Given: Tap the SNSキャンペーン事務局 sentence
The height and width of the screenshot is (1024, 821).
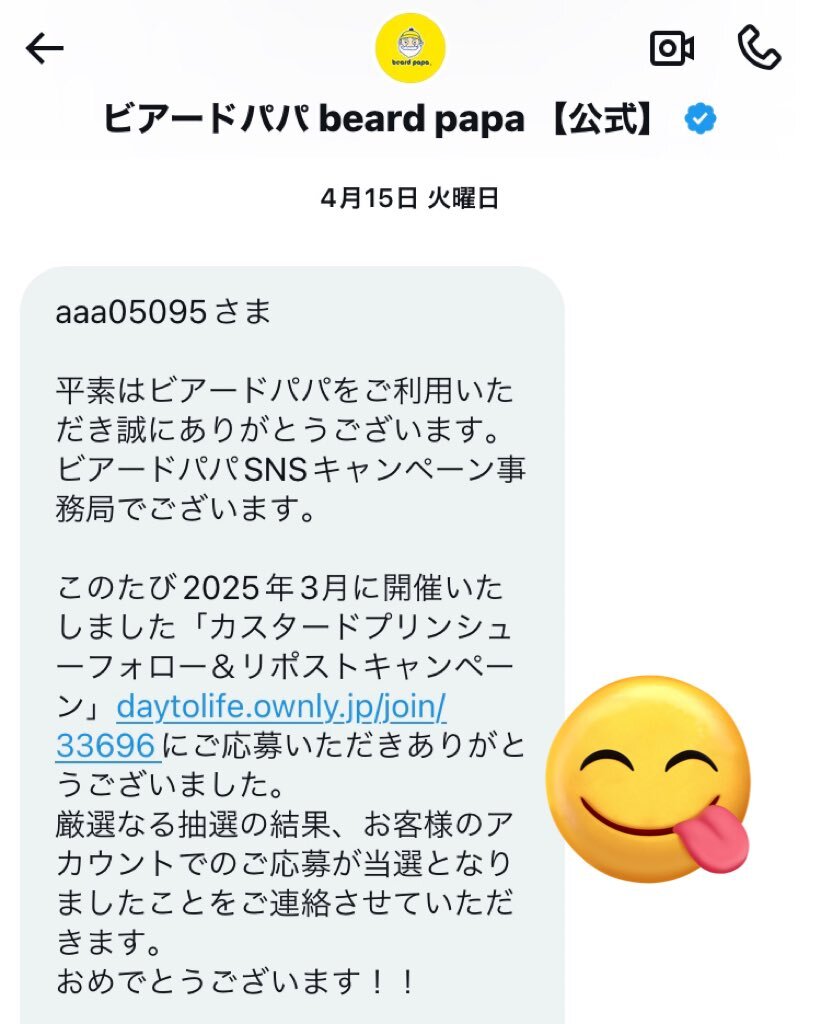Looking at the screenshot, I should tap(291, 488).
